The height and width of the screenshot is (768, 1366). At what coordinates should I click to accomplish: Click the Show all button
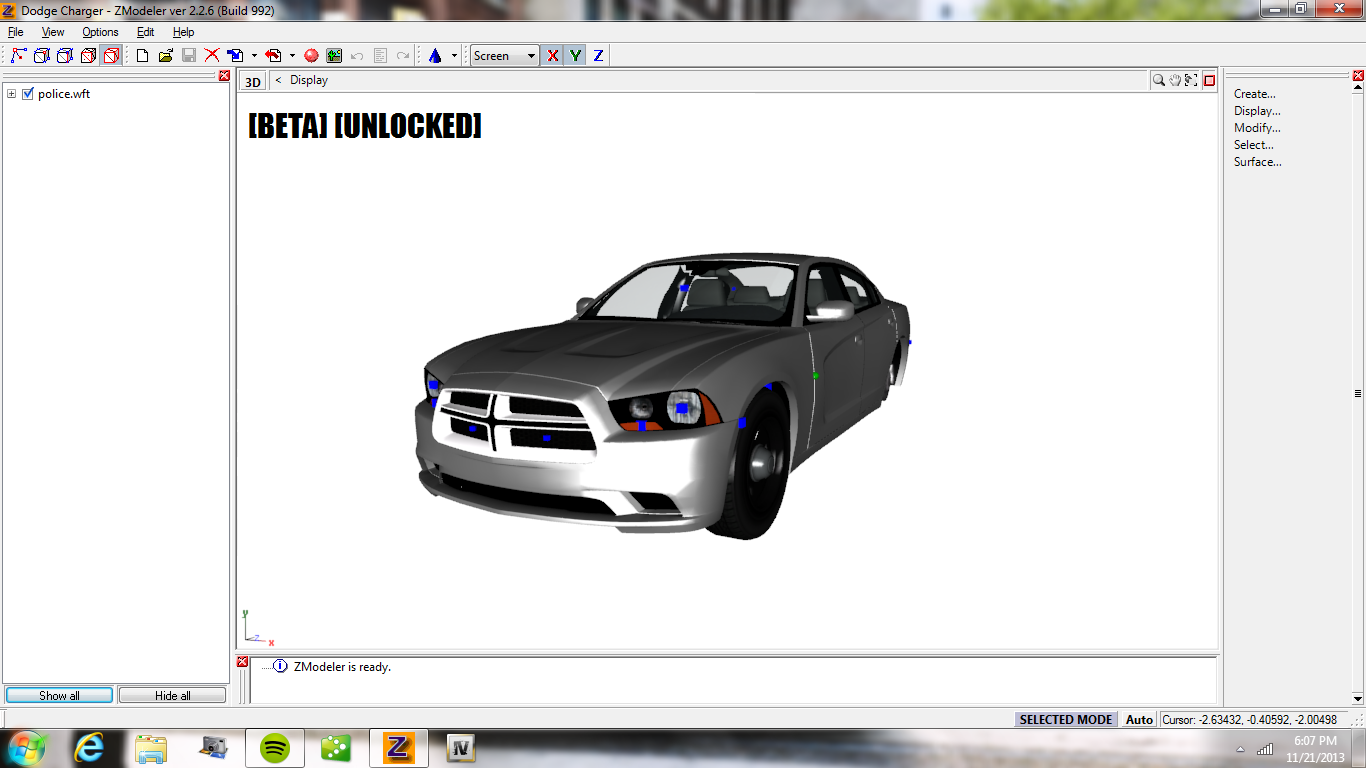point(59,695)
